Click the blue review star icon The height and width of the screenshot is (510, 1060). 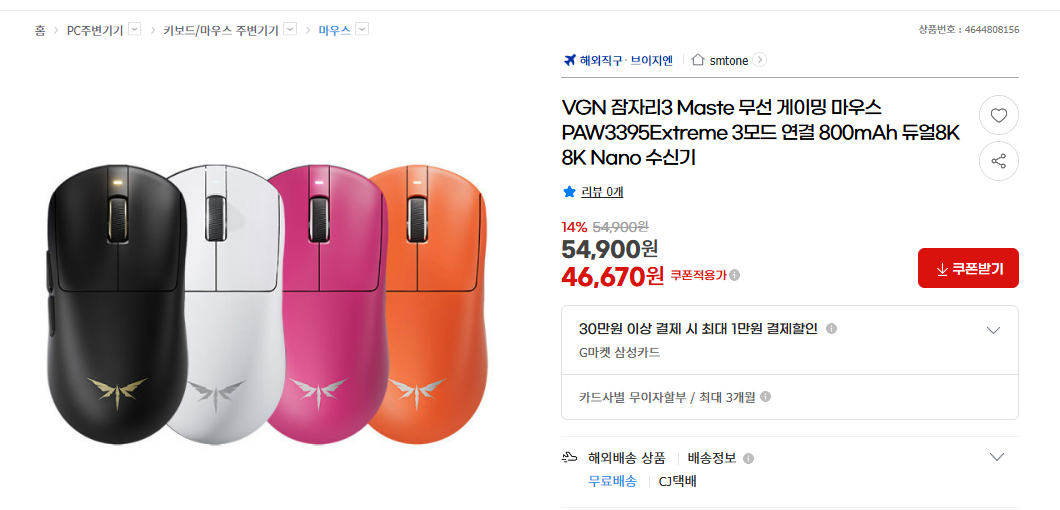pyautogui.click(x=569, y=192)
